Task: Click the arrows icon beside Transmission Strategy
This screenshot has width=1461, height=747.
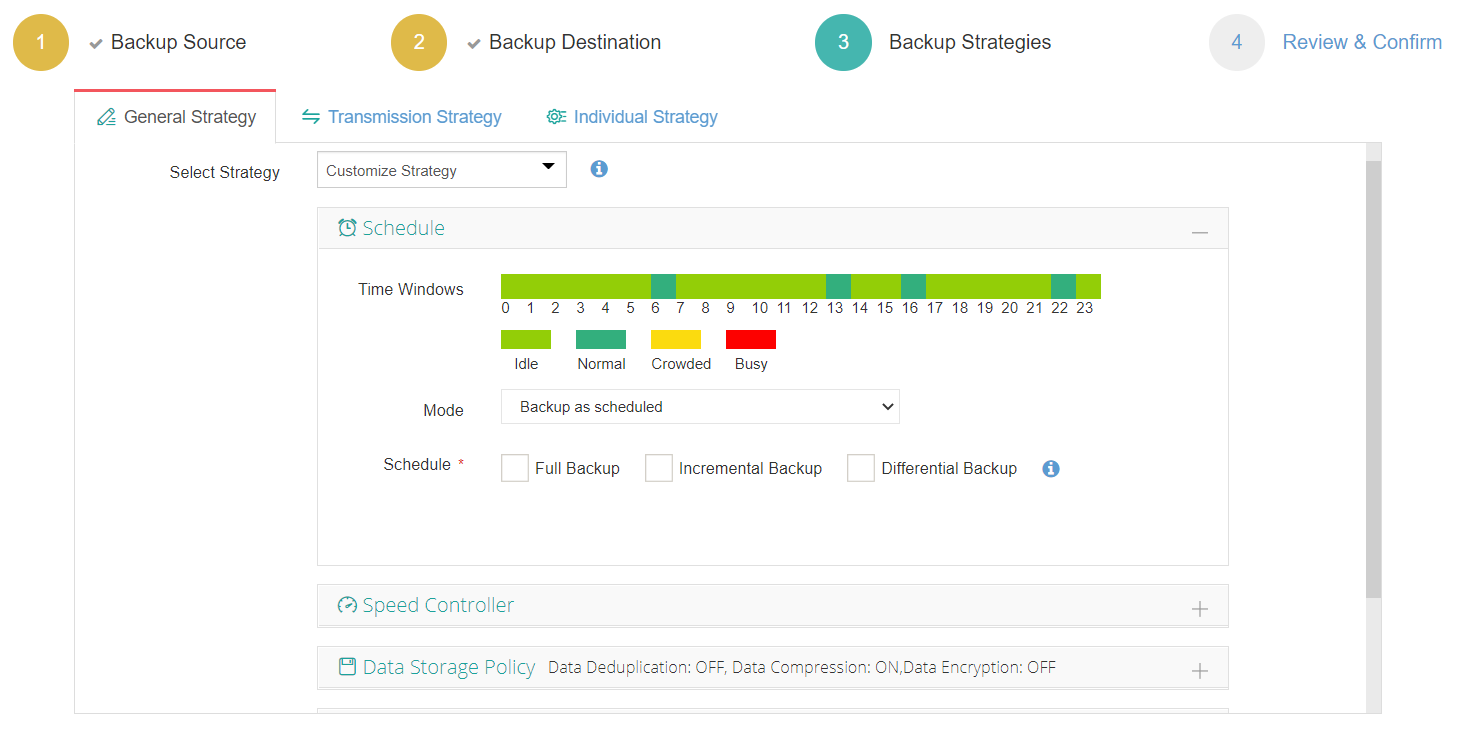Action: (309, 116)
